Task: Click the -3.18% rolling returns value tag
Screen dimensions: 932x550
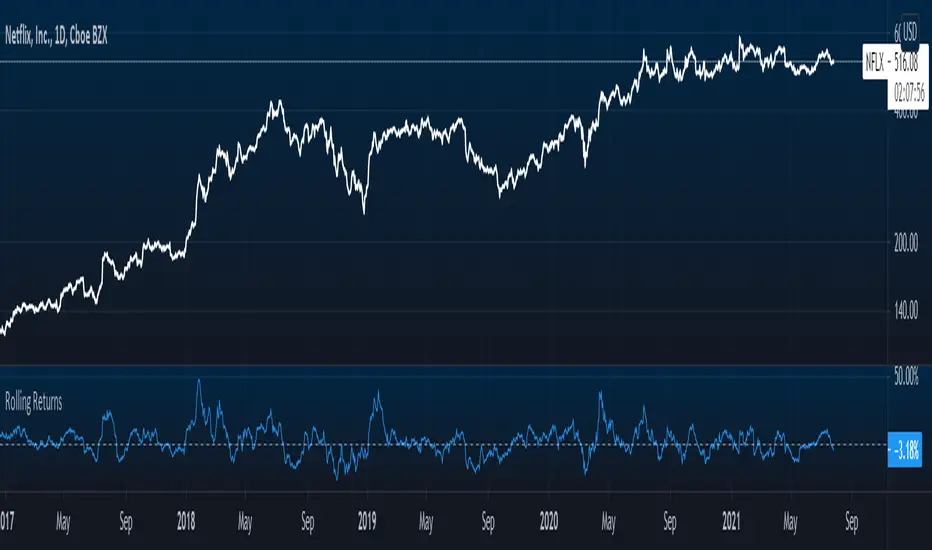Action: tap(905, 450)
